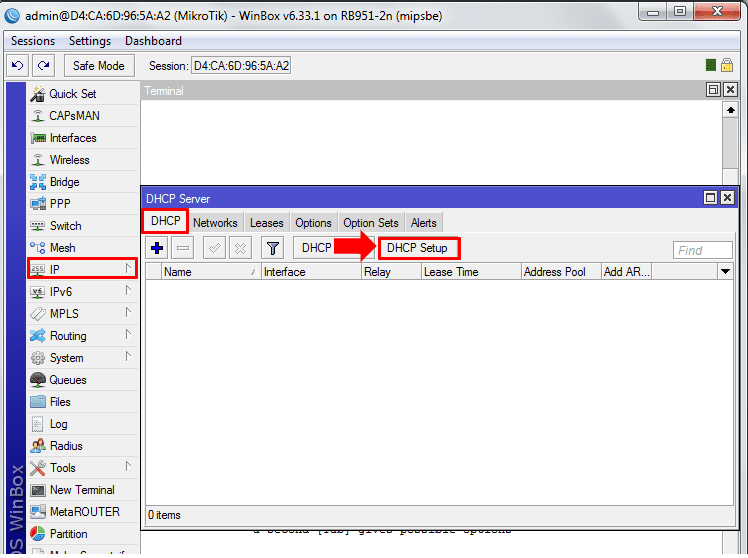Image resolution: width=748 pixels, height=558 pixels.
Task: Switch to the Networks tab
Action: pos(215,223)
